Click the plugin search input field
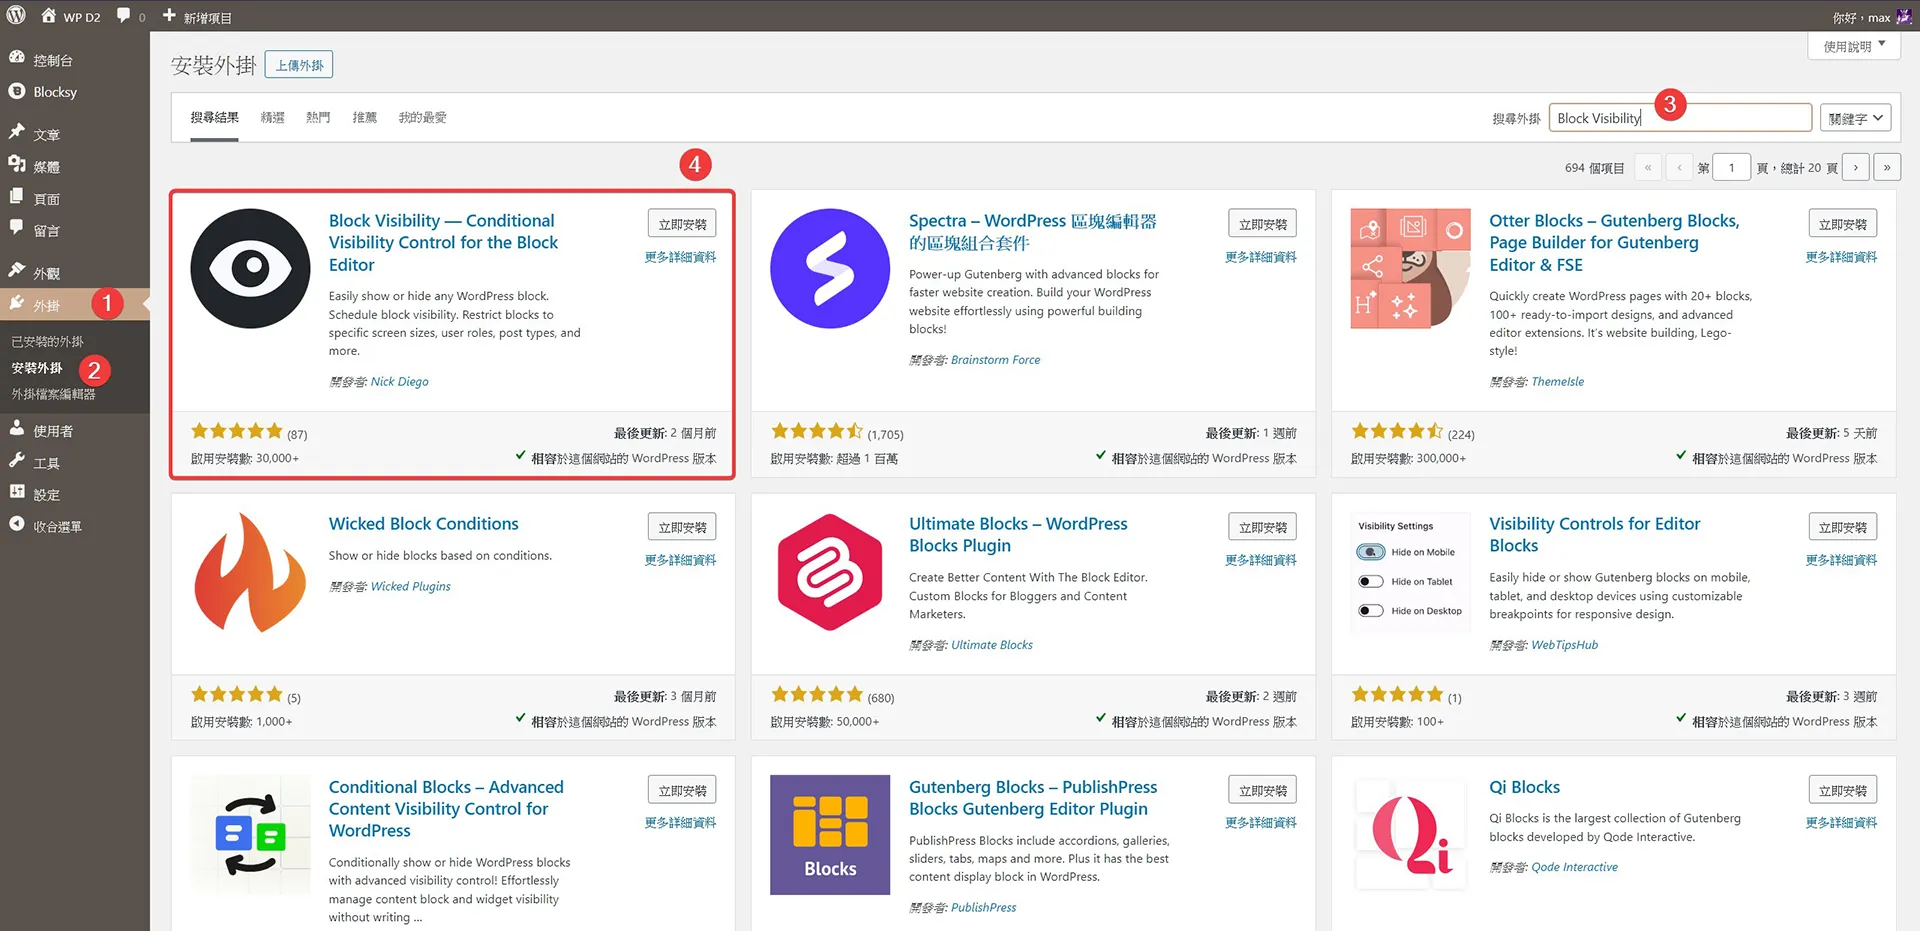This screenshot has width=1920, height=931. coord(1680,118)
